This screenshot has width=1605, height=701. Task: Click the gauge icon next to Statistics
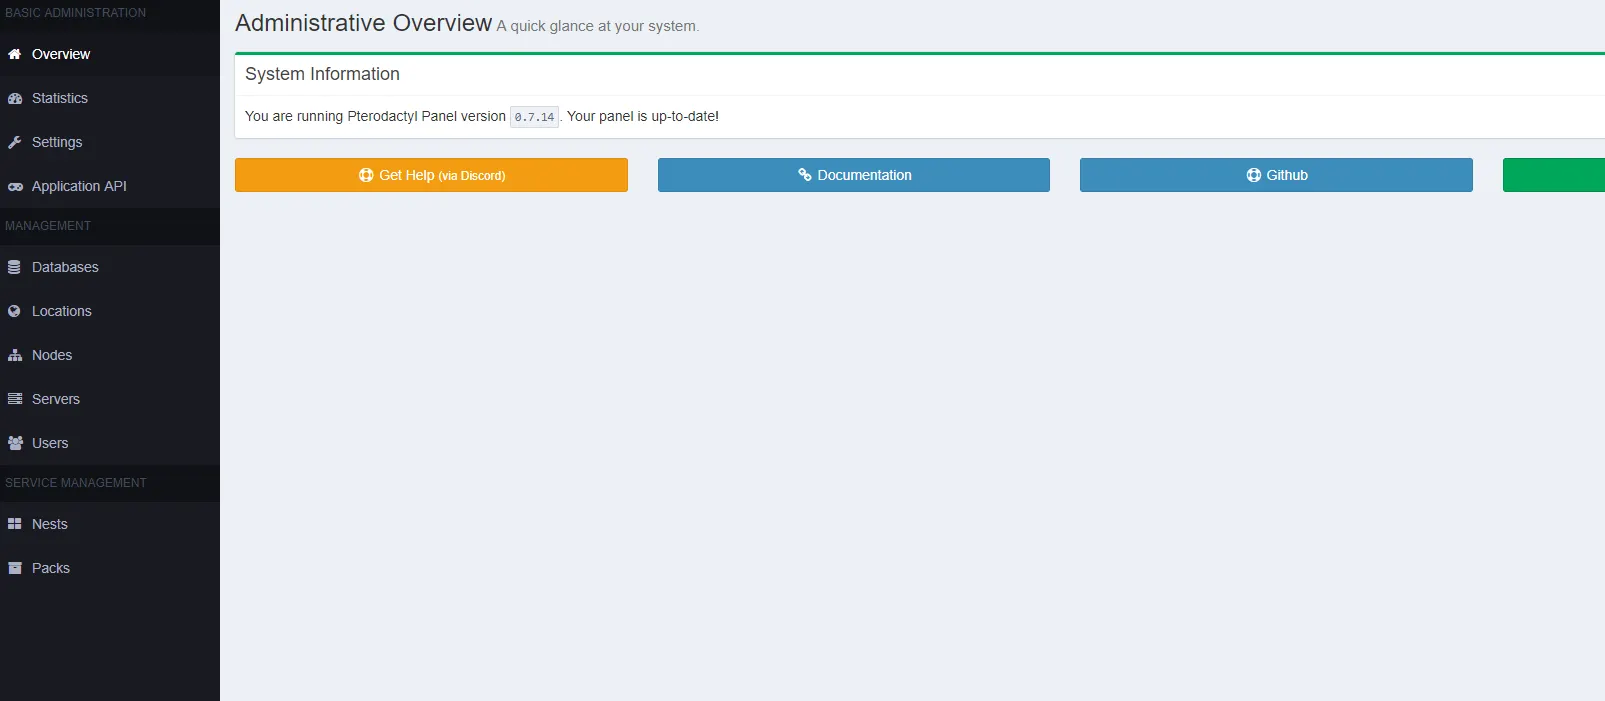(x=15, y=98)
